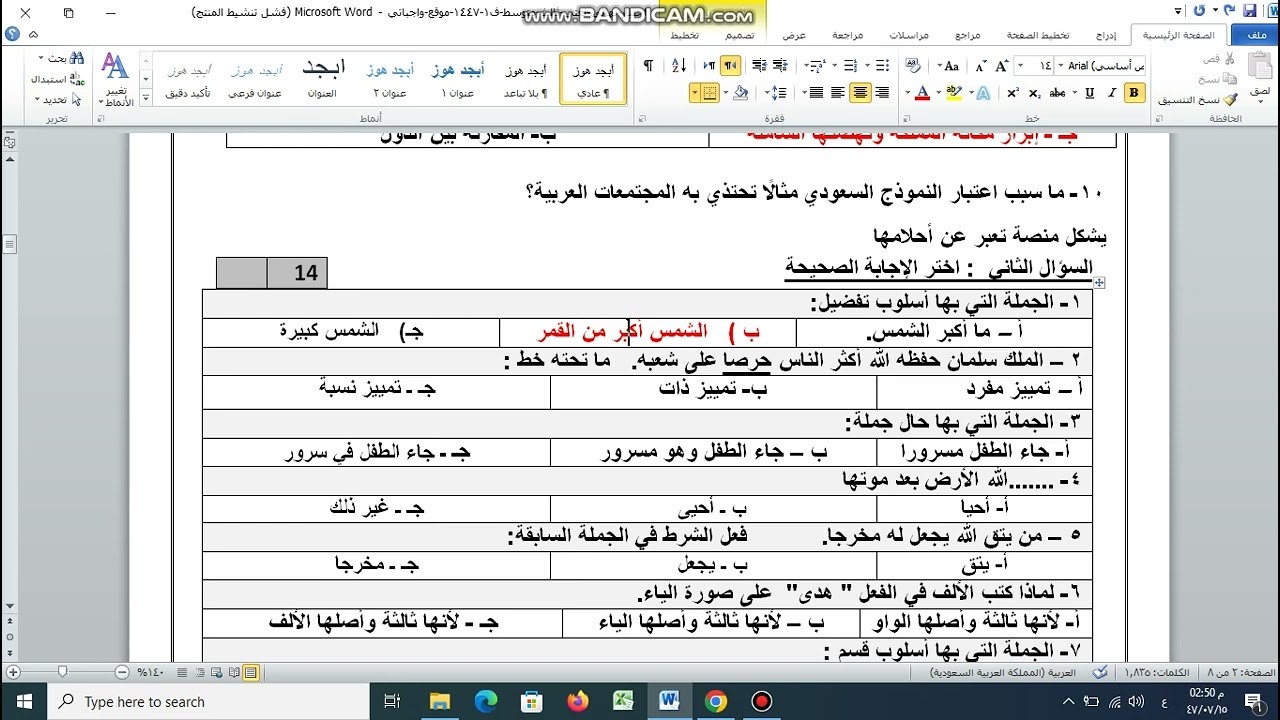Toggle Underline formatting
Viewport: 1280px width, 720px height.
(x=1089, y=93)
